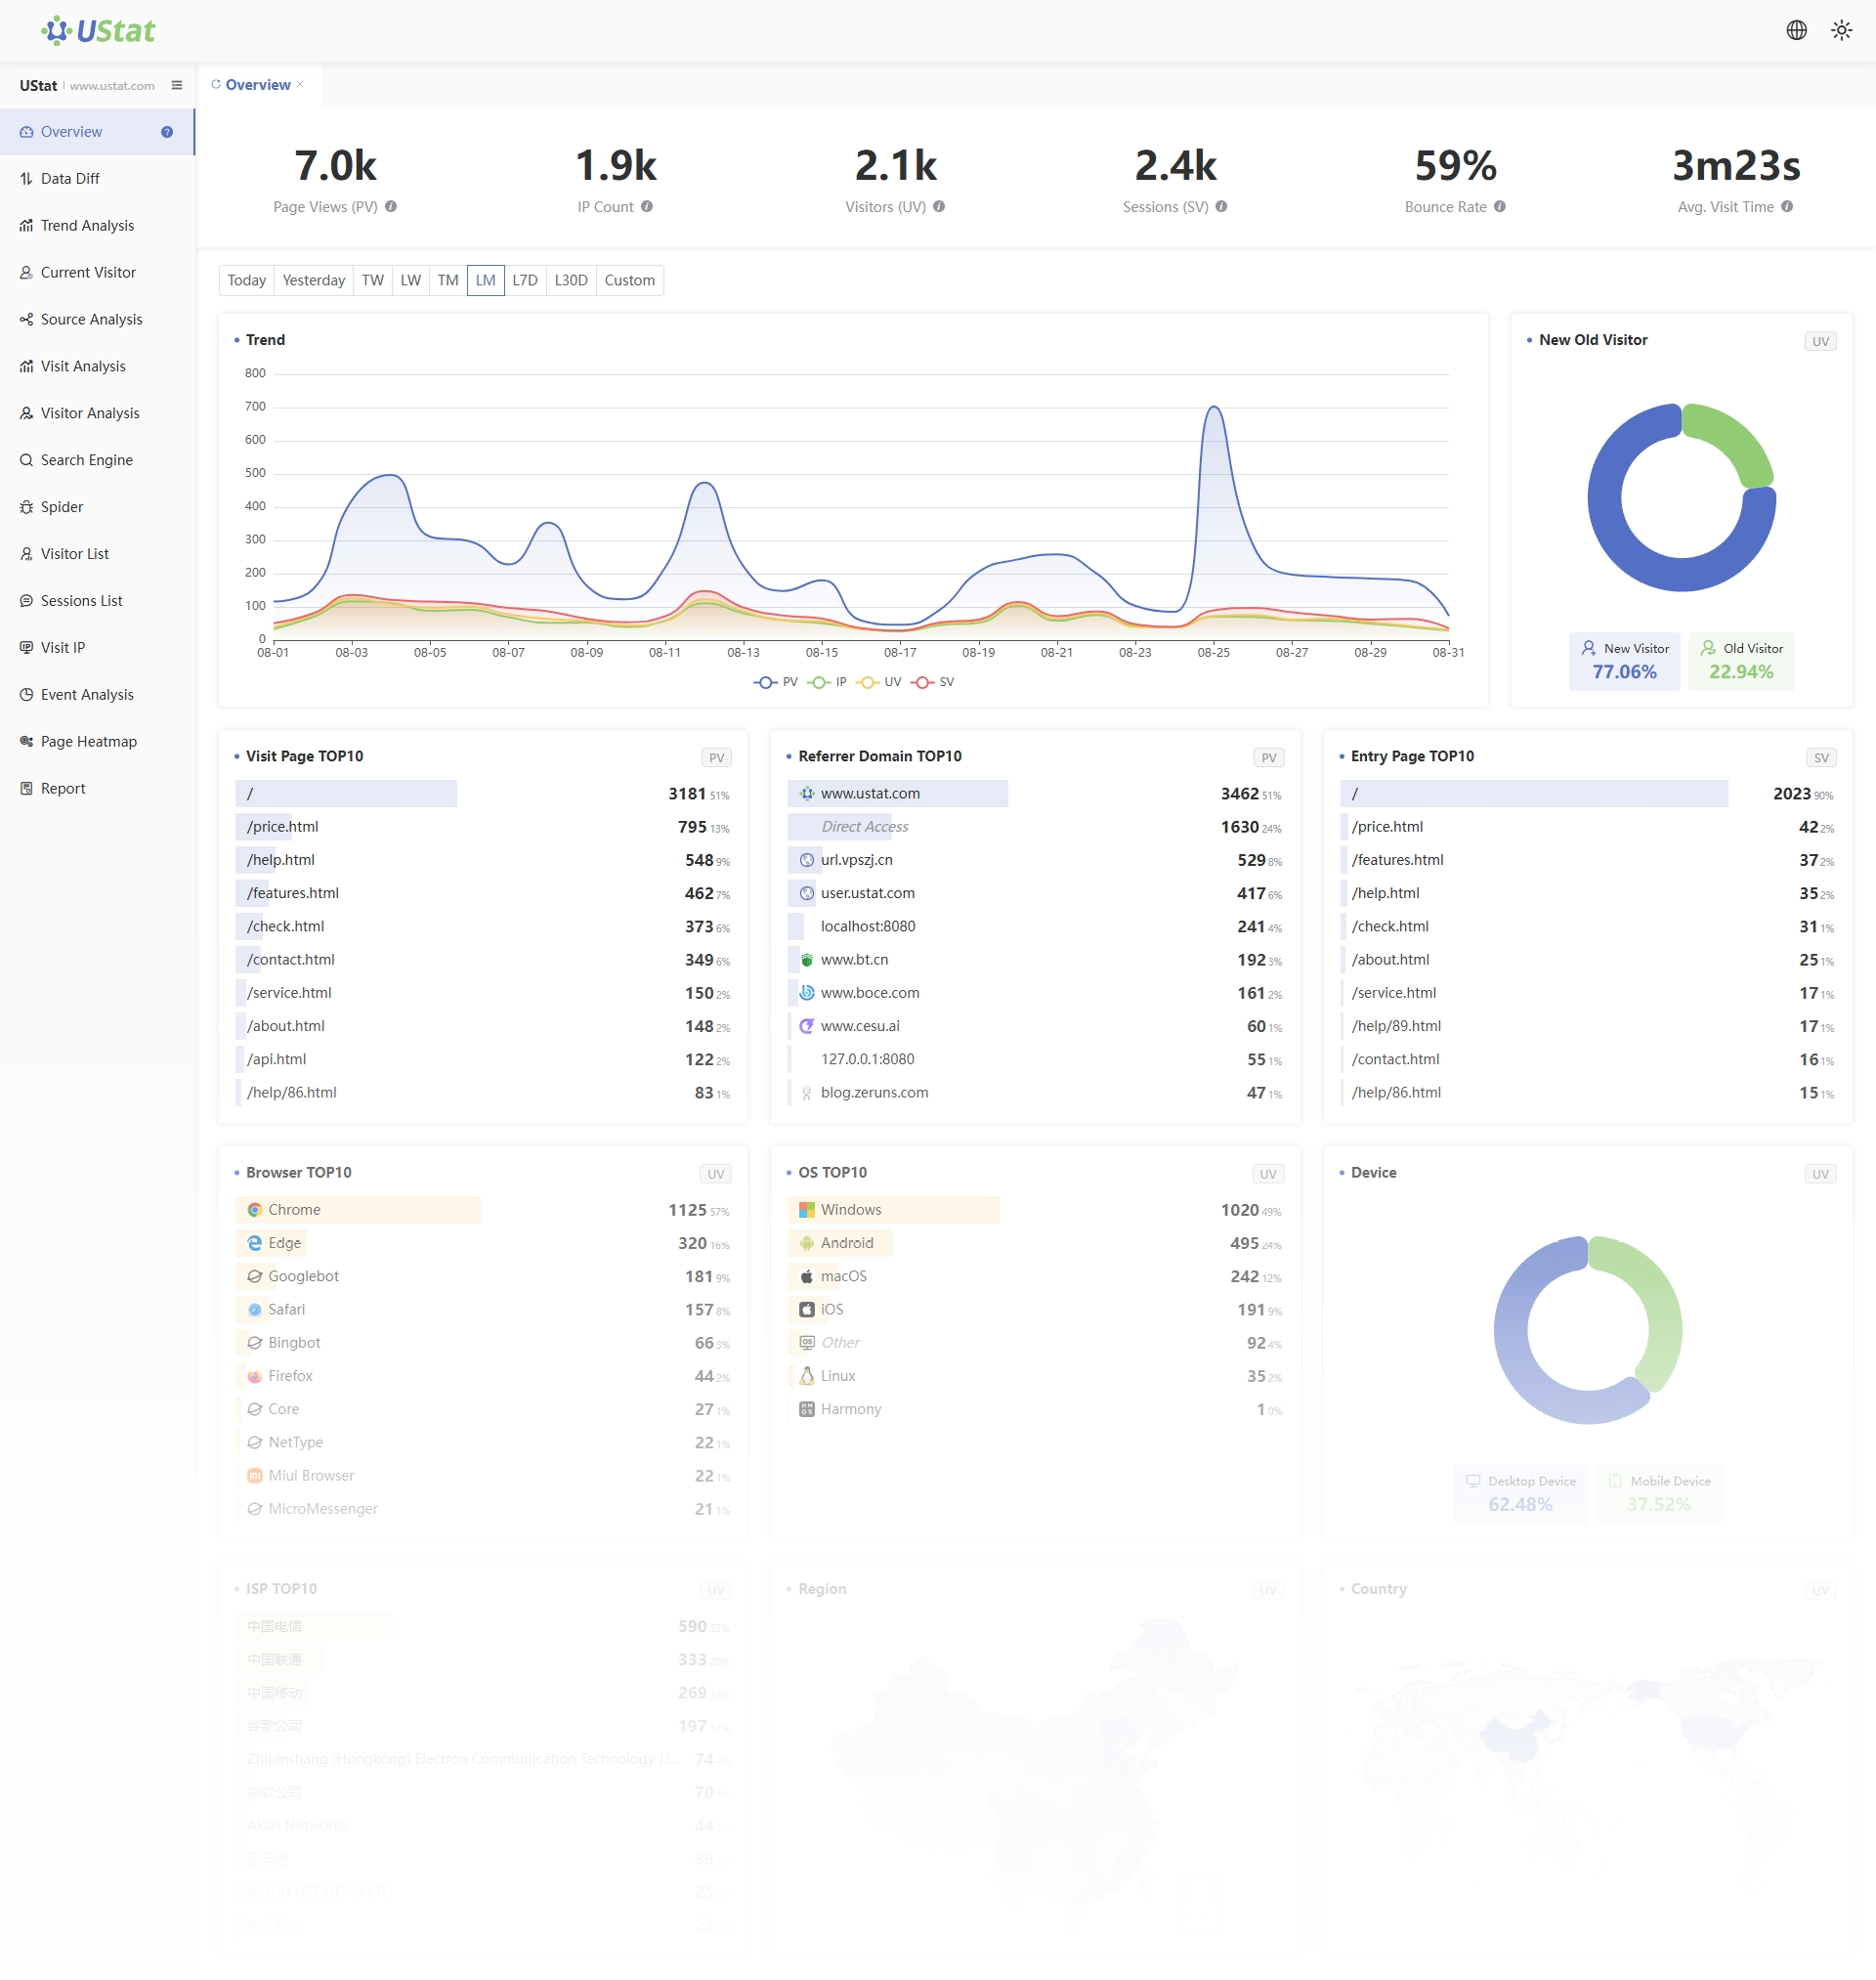Image resolution: width=1876 pixels, height=1980 pixels.
Task: Open metric dropdown on Visit Page TOP10
Action: click(x=716, y=757)
